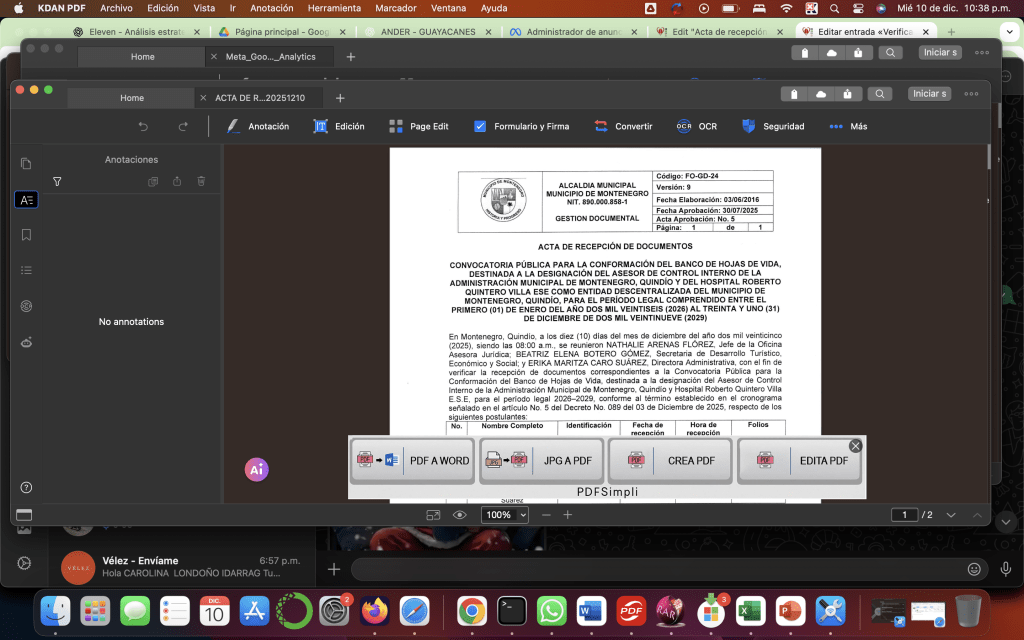Expand the Más toolbar options
This screenshot has width=1024, height=640.
tap(848, 126)
